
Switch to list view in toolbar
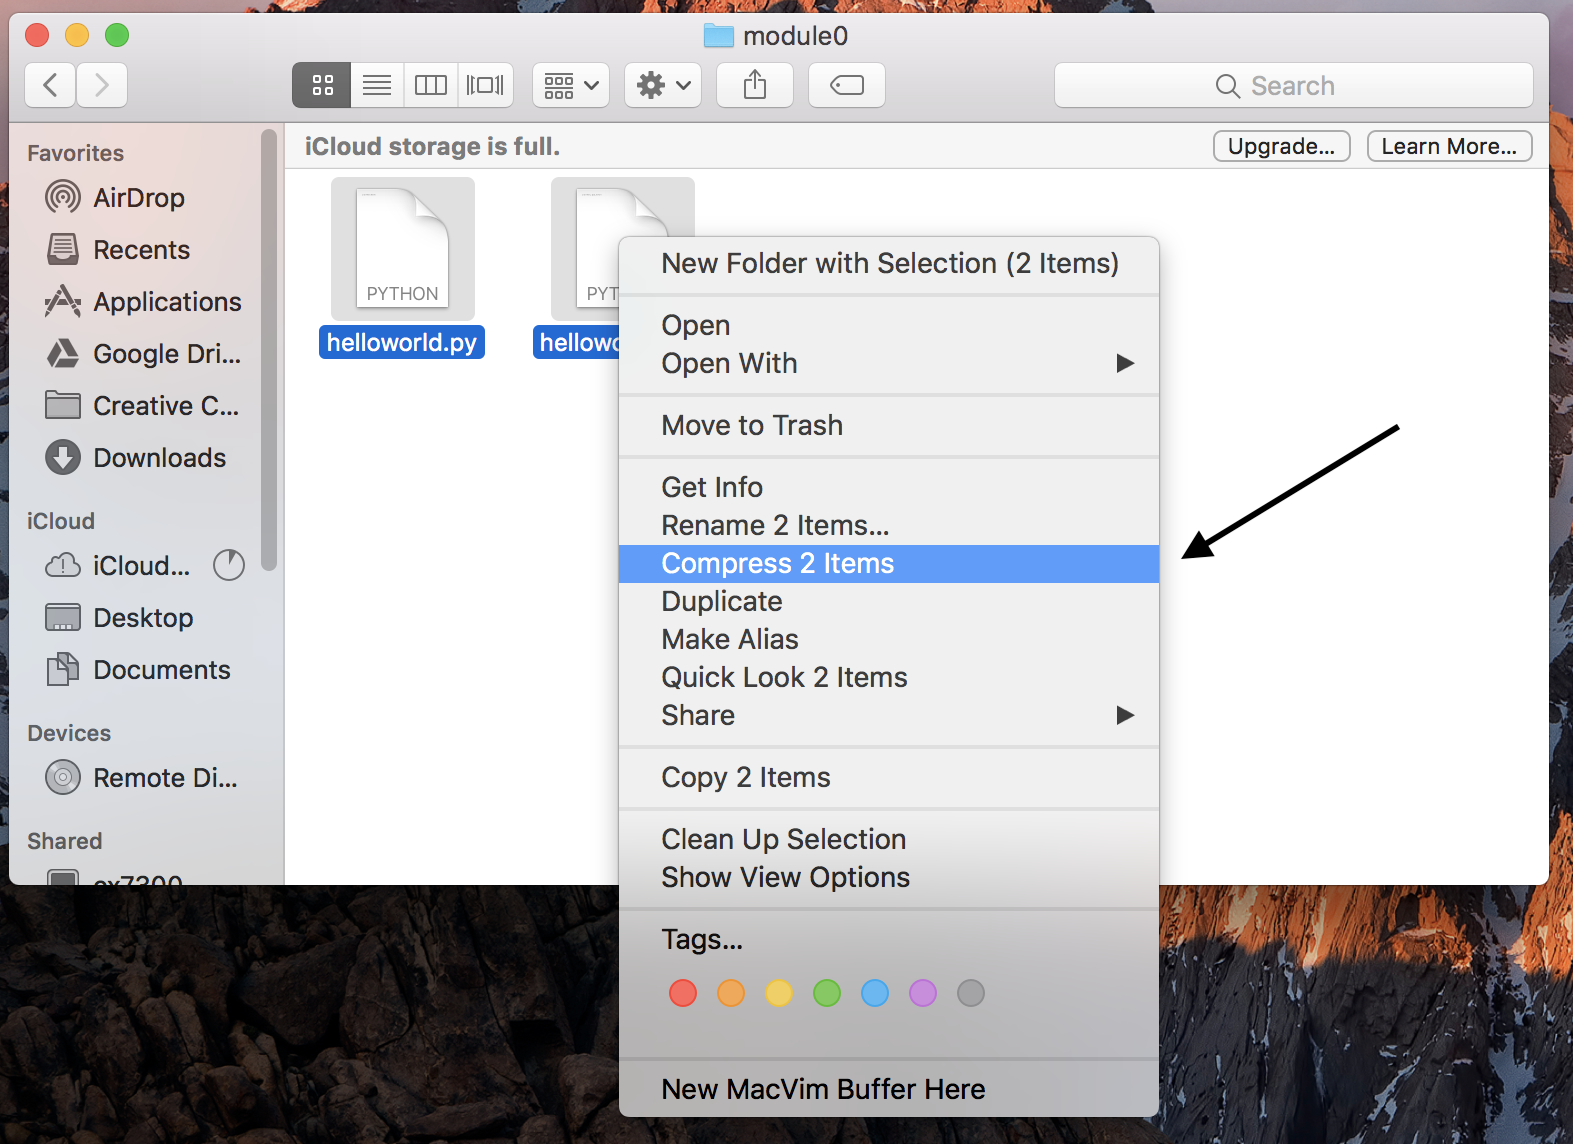pos(377,85)
